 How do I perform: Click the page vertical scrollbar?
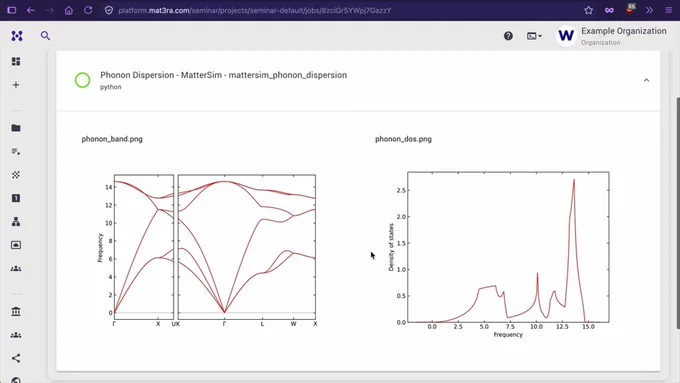(x=677, y=213)
